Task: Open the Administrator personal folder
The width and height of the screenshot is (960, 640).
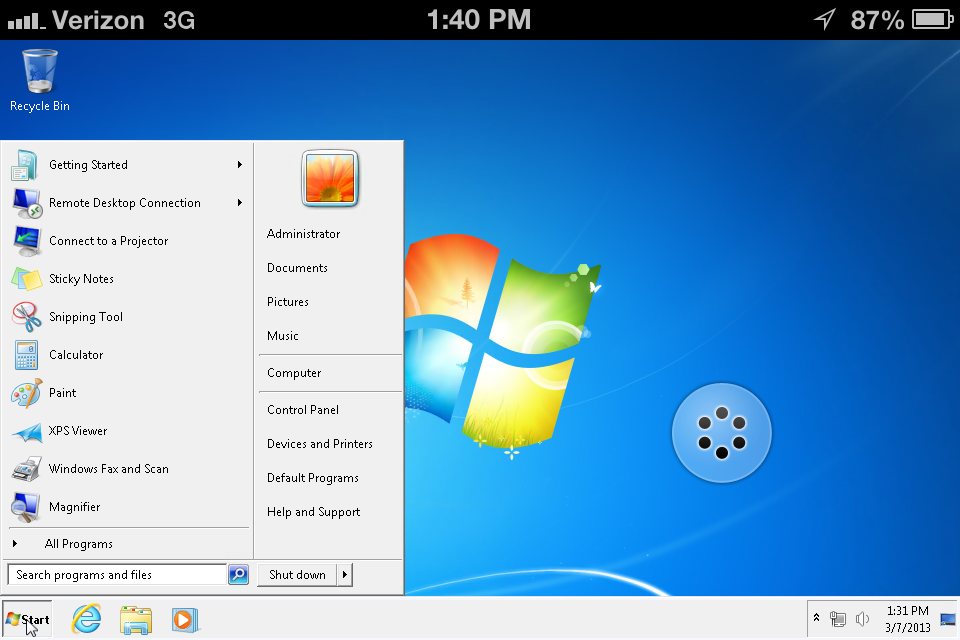Action: (304, 233)
